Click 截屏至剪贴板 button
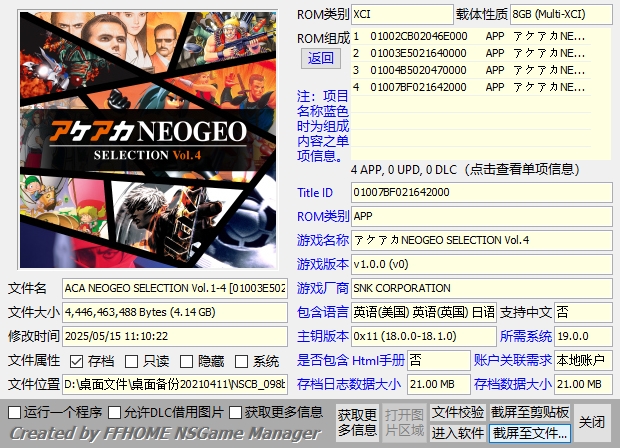Image resolution: width=620 pixels, height=448 pixels. click(x=530, y=412)
